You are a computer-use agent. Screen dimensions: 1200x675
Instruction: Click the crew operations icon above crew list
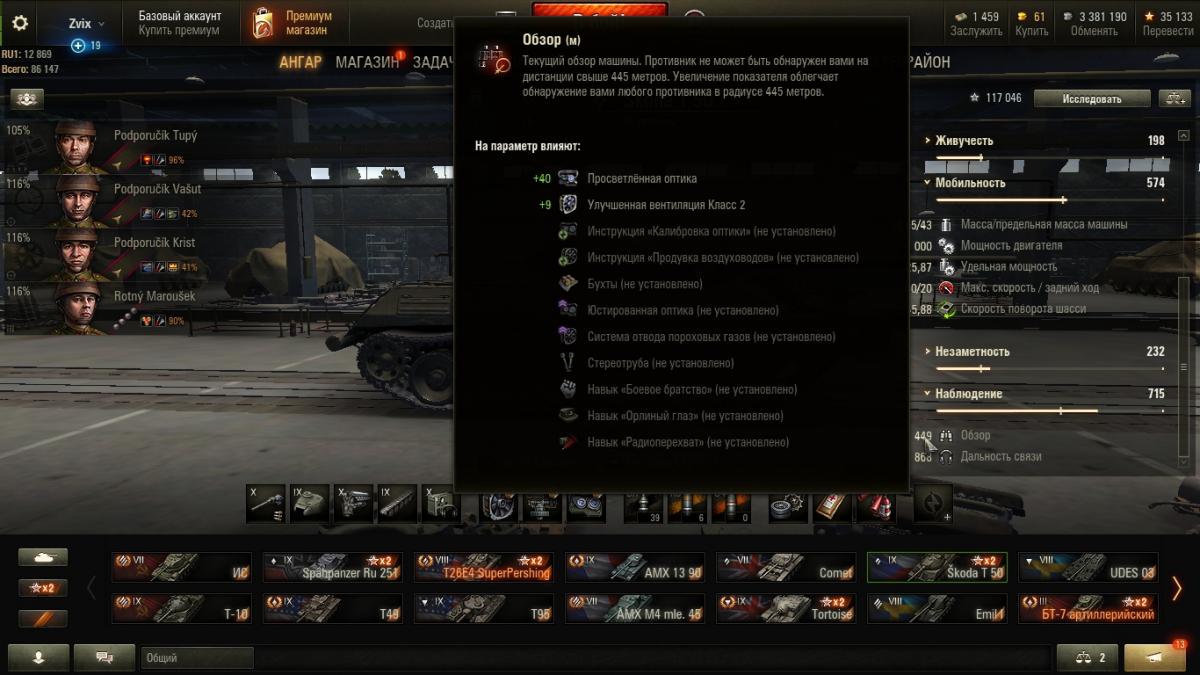pyautogui.click(x=27, y=98)
